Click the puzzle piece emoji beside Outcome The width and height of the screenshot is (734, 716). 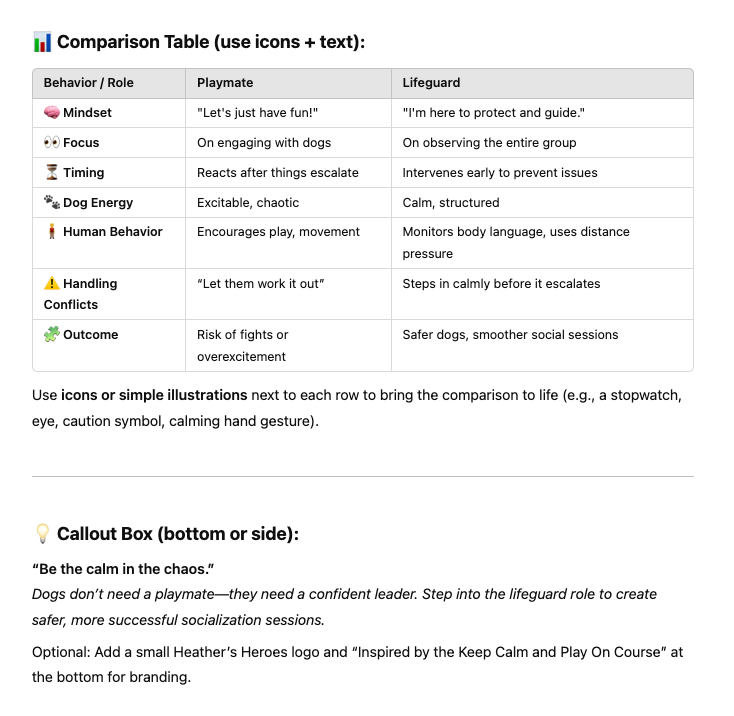coord(52,334)
